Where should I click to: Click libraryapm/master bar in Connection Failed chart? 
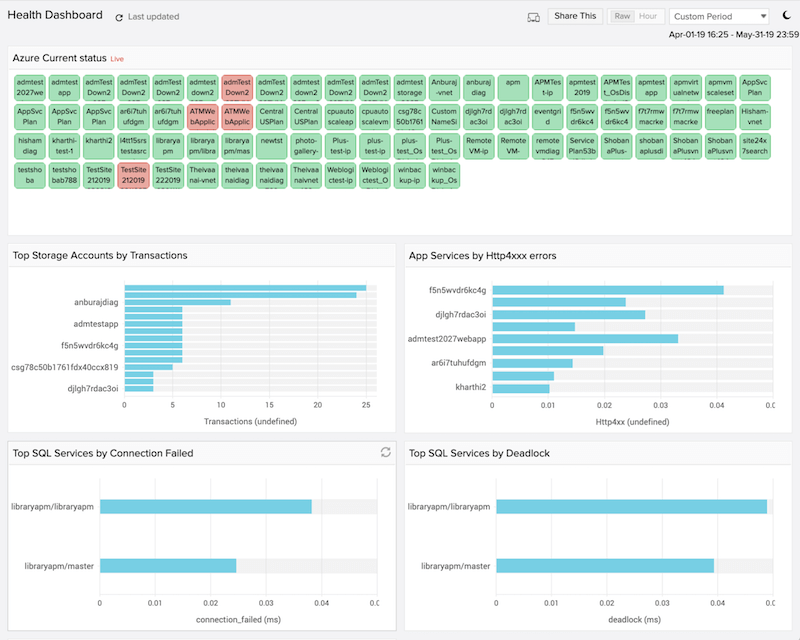(168, 565)
